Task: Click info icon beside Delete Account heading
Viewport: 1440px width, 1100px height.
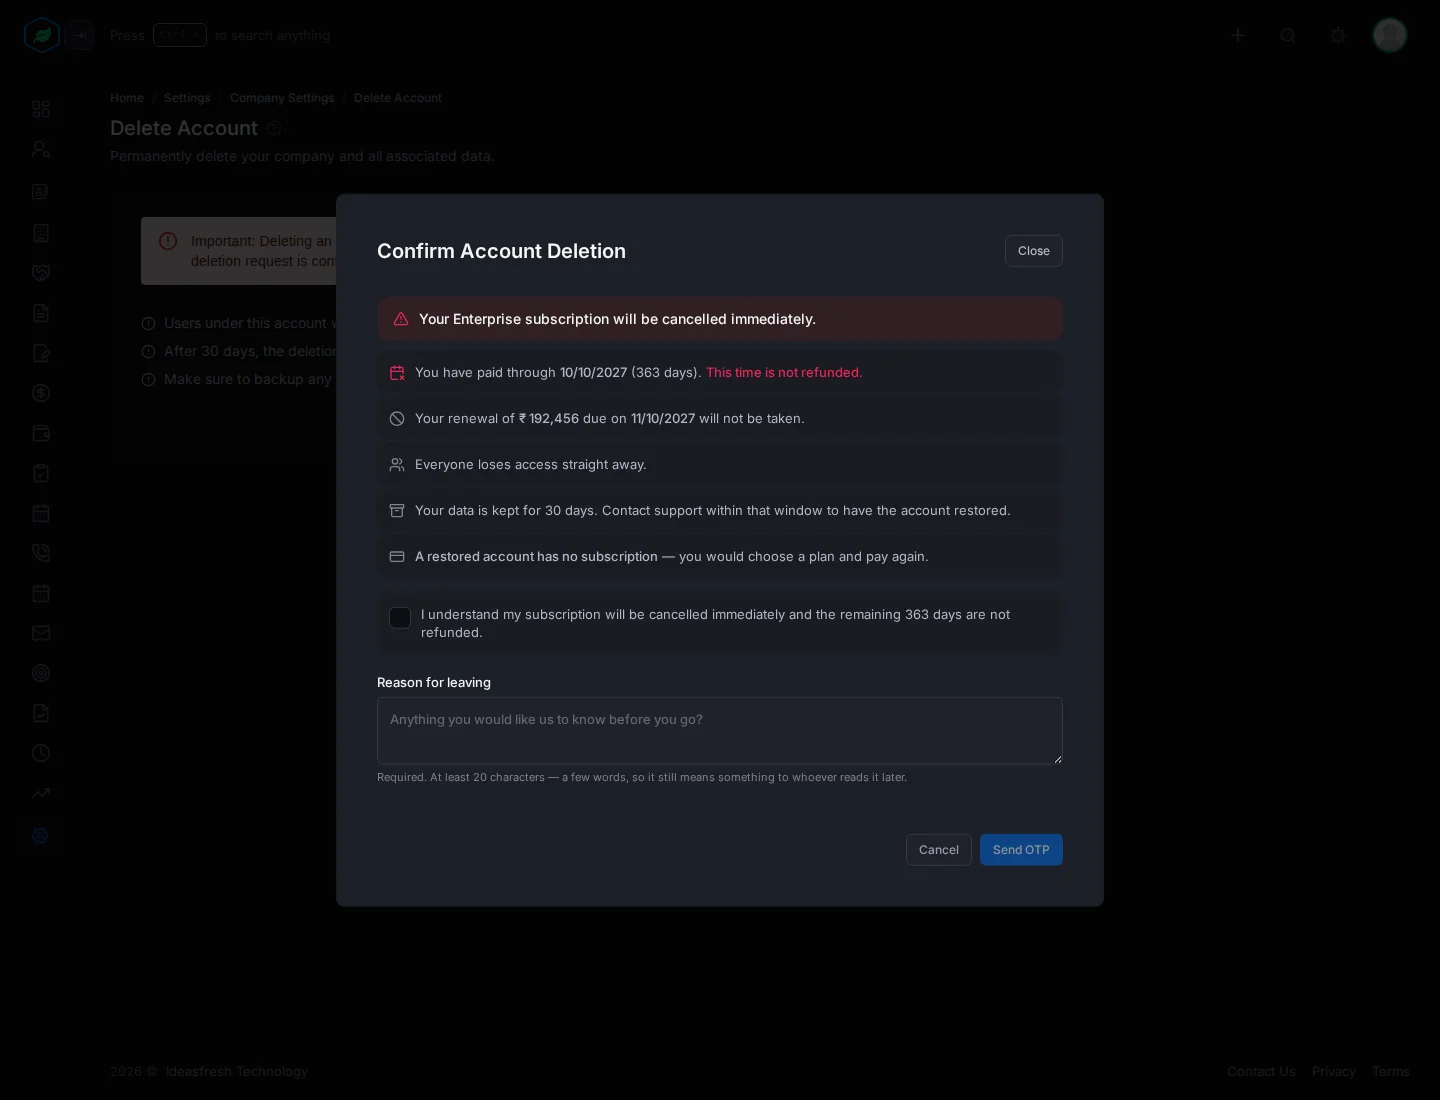Action: [274, 128]
